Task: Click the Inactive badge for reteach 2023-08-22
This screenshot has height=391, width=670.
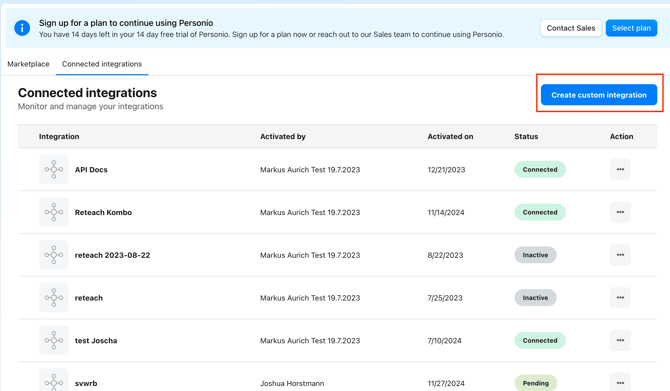Action: [x=535, y=255]
